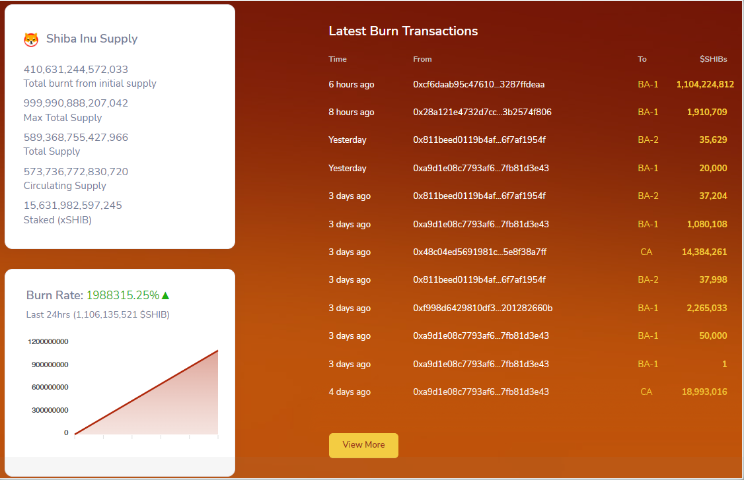
Task: Open the 0xa9d1e08c address in 1,080,108 row
Action: pos(481,224)
